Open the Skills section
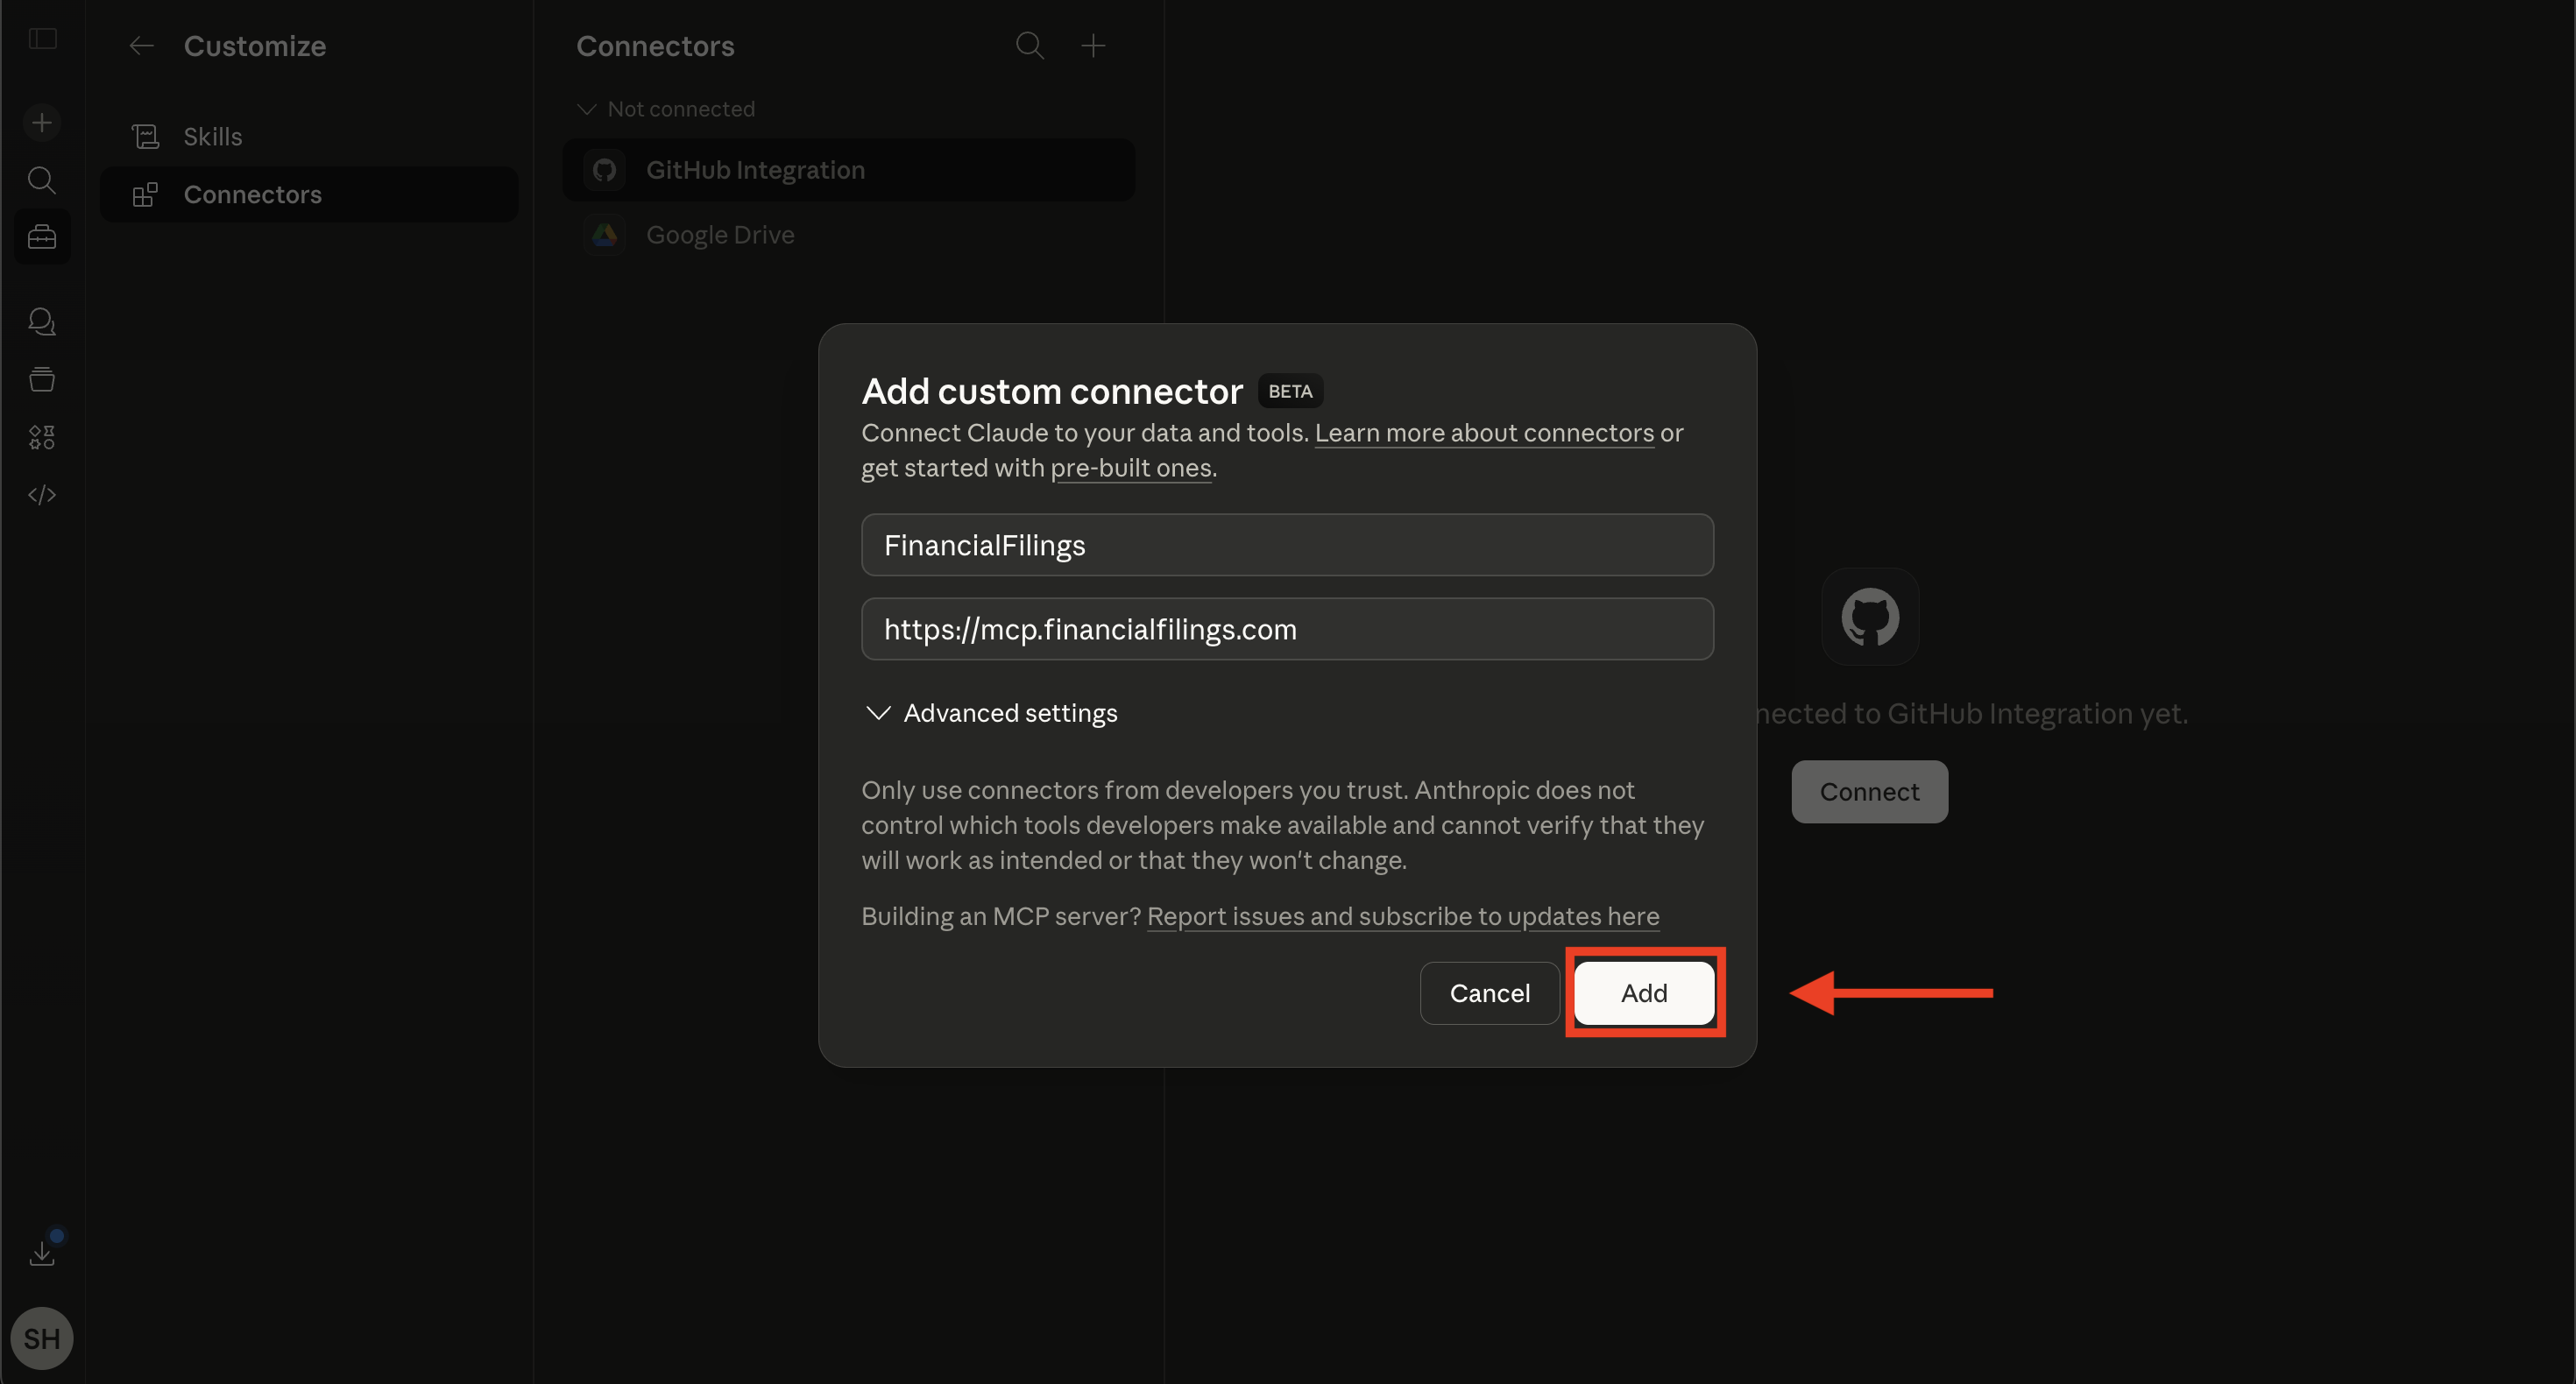This screenshot has height=1384, width=2576. coord(309,136)
